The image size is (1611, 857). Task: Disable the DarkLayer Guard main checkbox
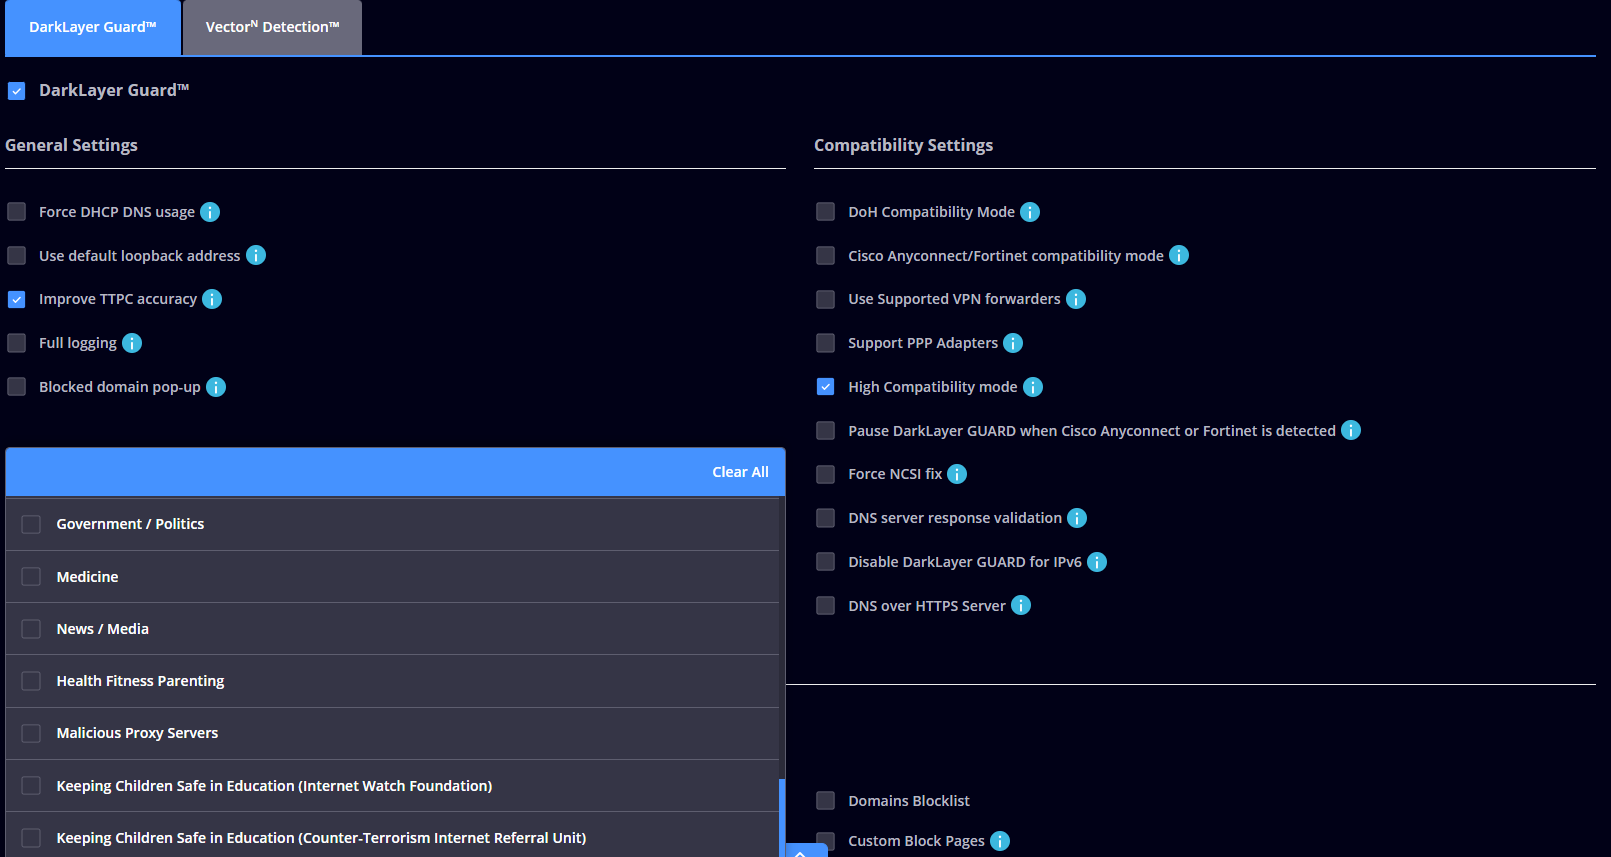coord(16,91)
